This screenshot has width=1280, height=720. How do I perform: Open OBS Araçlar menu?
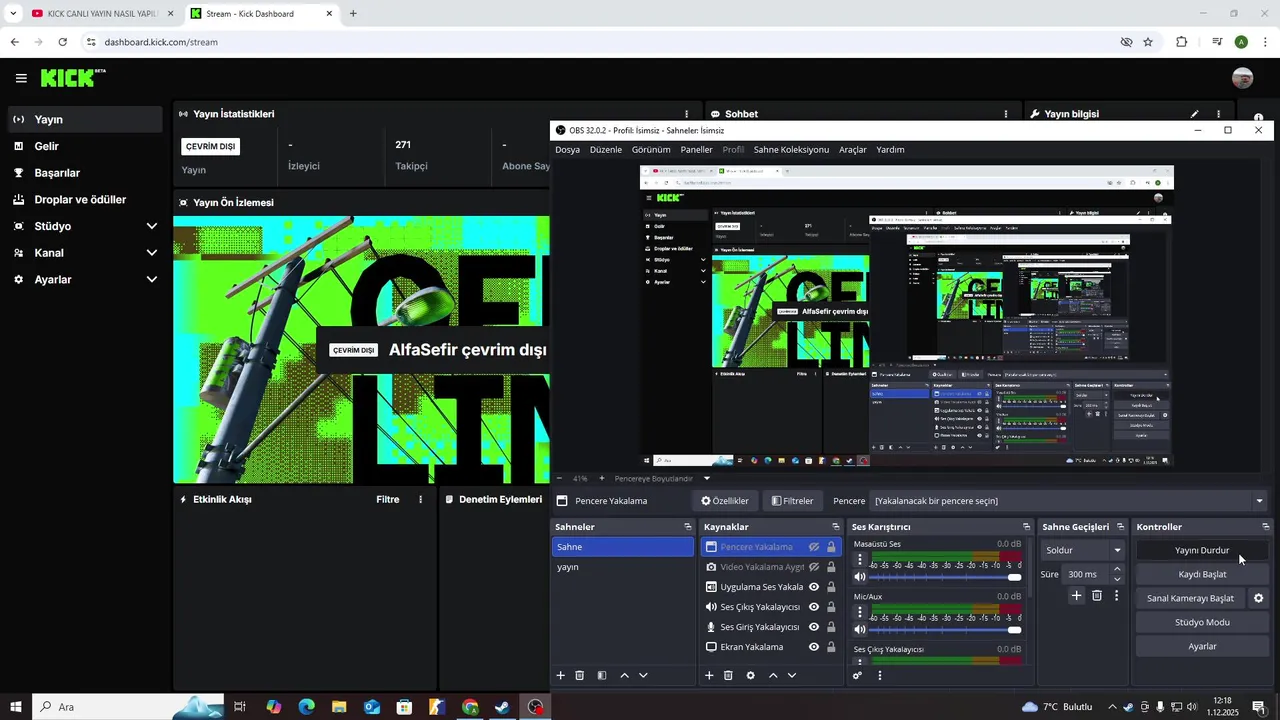click(x=852, y=149)
